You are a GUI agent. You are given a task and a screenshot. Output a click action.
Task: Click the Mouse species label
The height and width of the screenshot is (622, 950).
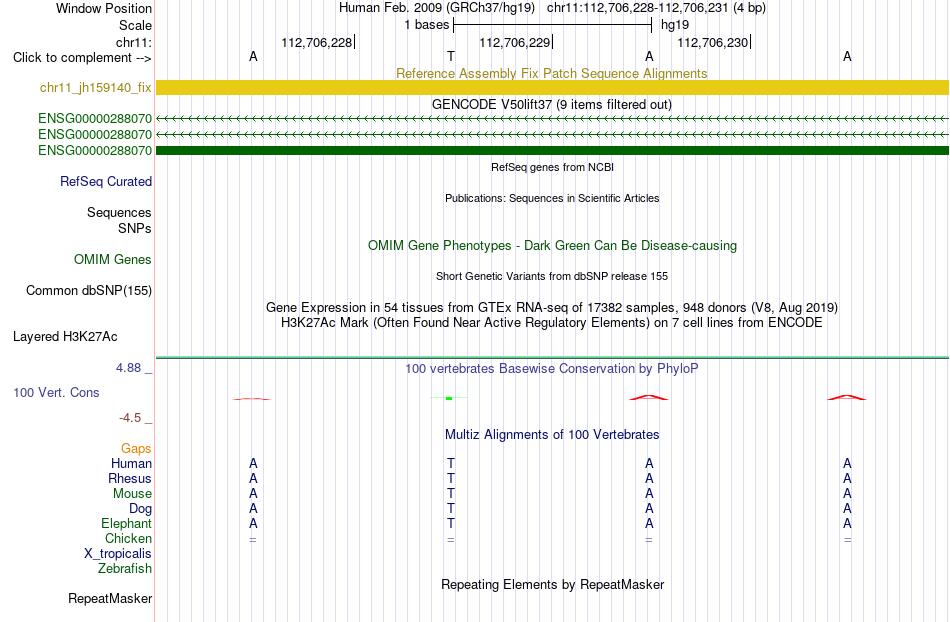pyautogui.click(x=132, y=494)
